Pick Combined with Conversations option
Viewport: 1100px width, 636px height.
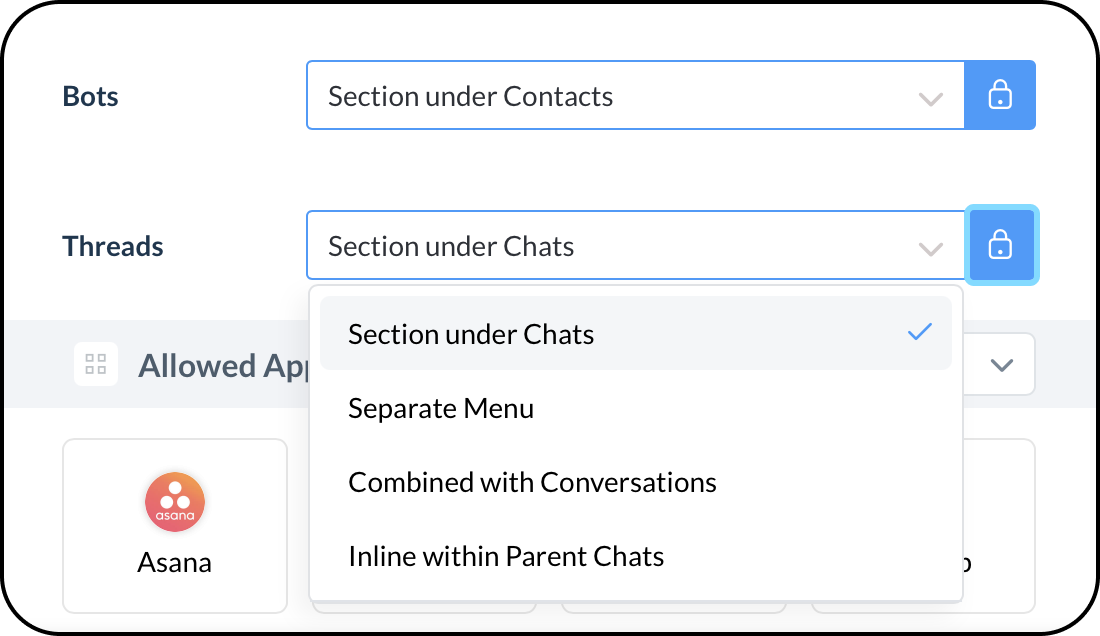(x=532, y=482)
